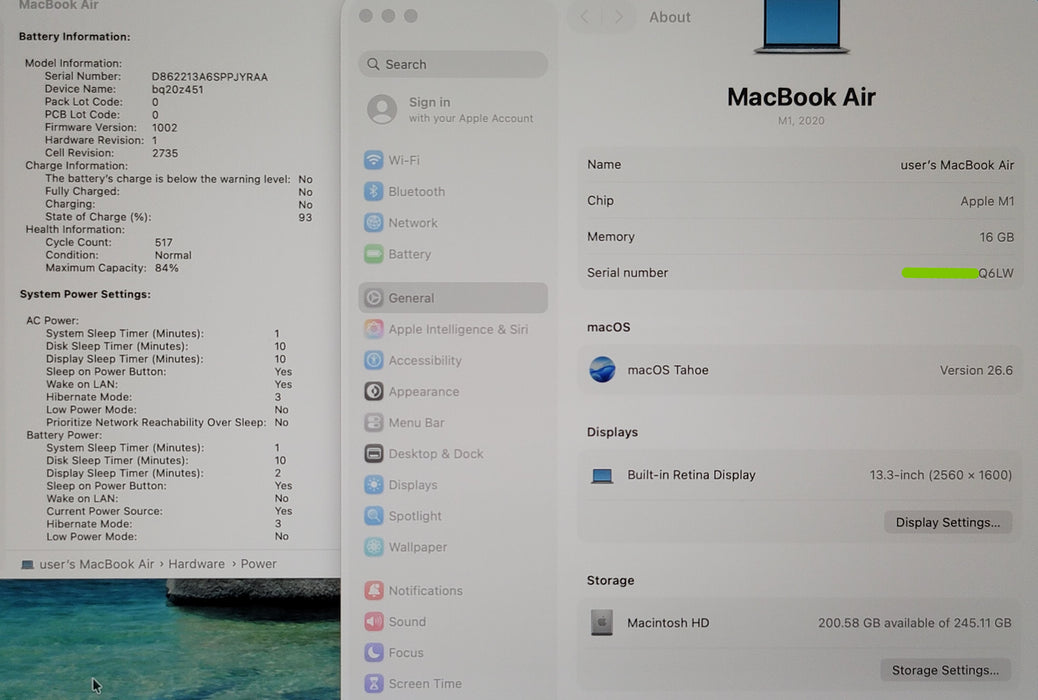
Task: Select the Network globe icon
Action: pos(373,223)
